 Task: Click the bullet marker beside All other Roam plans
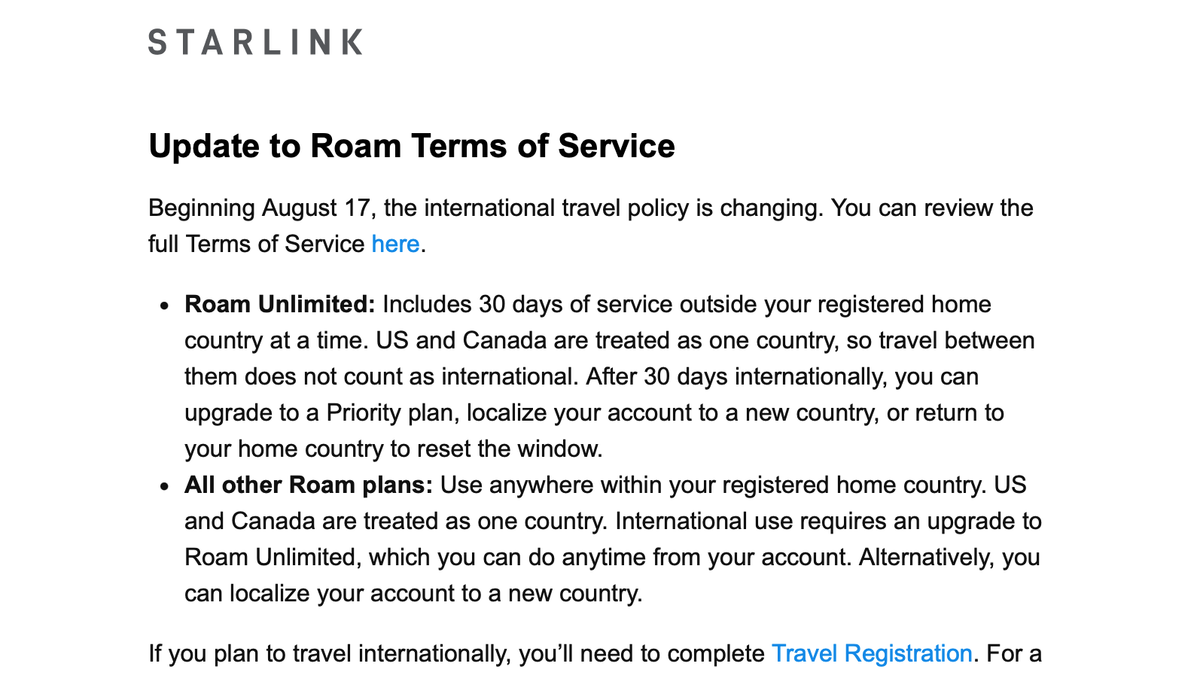[164, 487]
